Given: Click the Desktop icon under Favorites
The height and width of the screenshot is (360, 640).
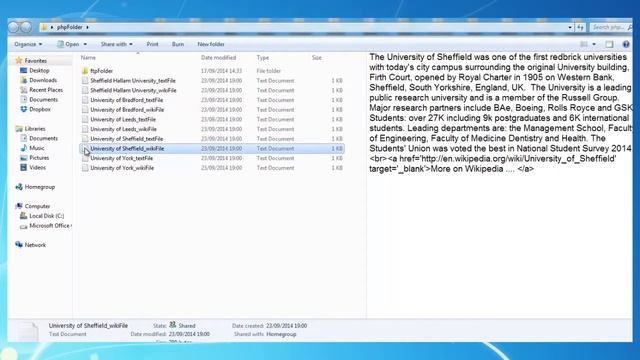Looking at the screenshot, I should coord(24,71).
